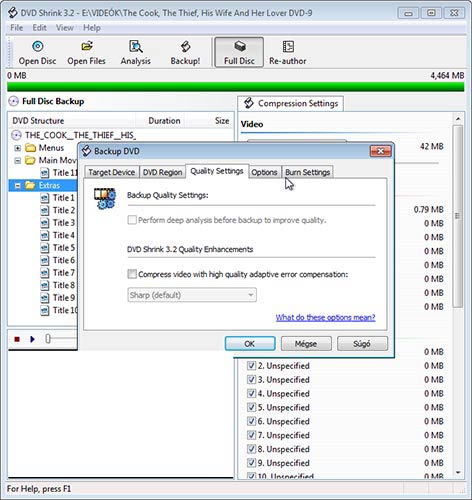Expand the Menus tree node
The width and height of the screenshot is (472, 500).
pos(18,148)
